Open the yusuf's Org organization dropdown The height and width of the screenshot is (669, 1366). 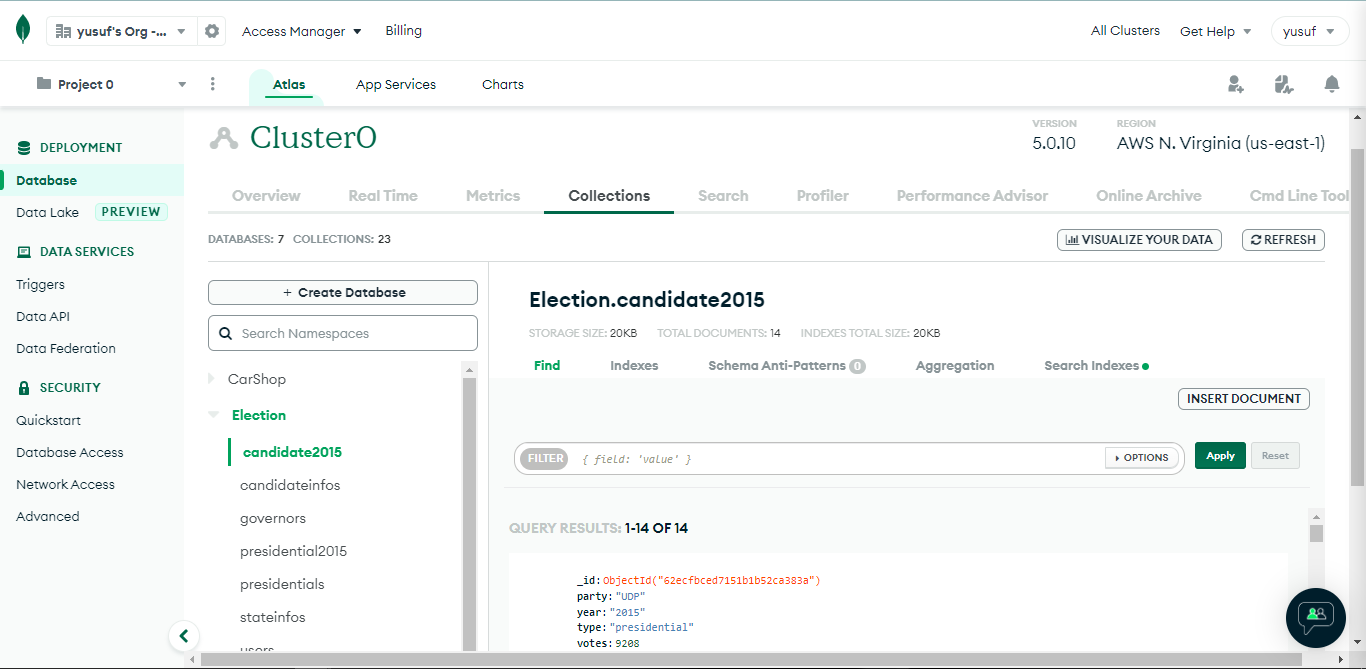(122, 31)
